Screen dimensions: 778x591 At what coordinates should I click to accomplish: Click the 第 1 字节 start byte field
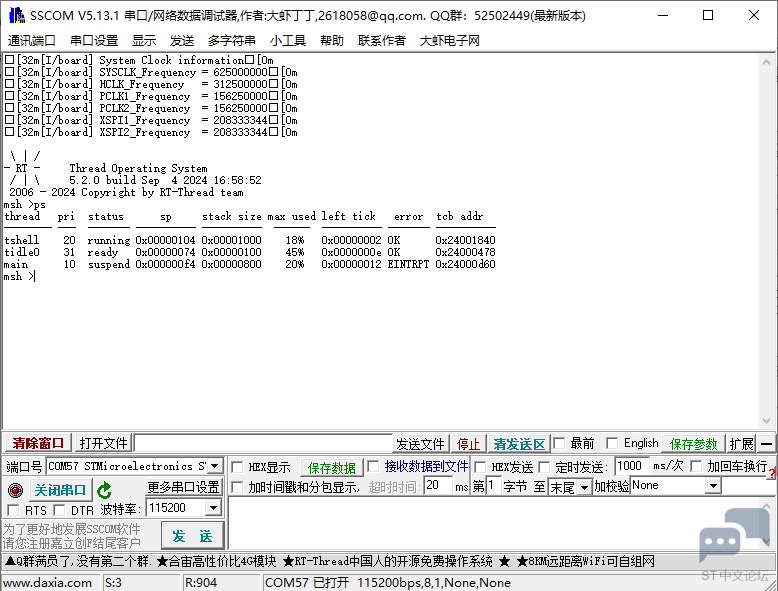(x=493, y=485)
